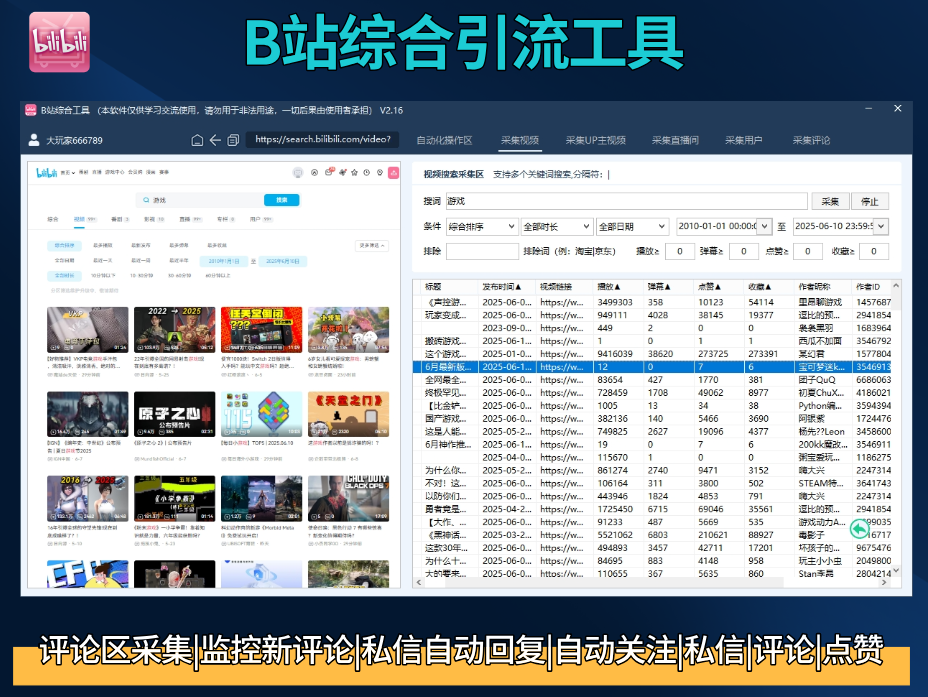Expand the 2010-01-01 start date picker
Image resolution: width=928 pixels, height=697 pixels.
(762, 226)
